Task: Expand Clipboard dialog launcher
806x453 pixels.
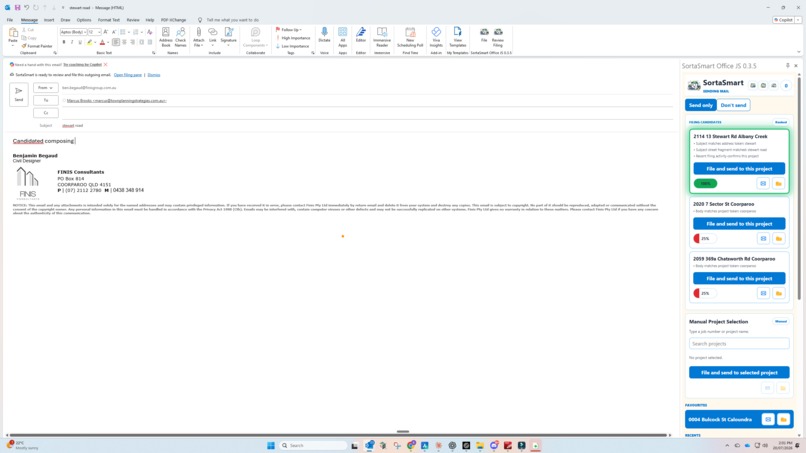Action: point(54,53)
